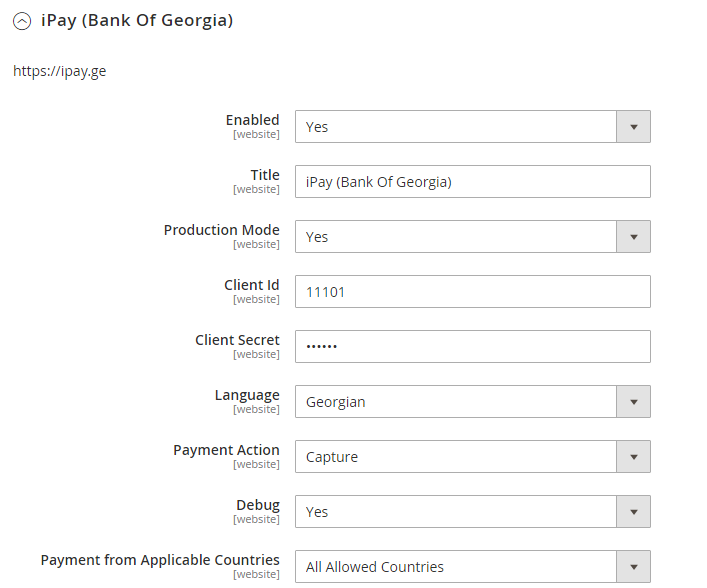The width and height of the screenshot is (707, 588).
Task: Open the Language dropdown showing Georgian
Action: [x=456, y=402]
